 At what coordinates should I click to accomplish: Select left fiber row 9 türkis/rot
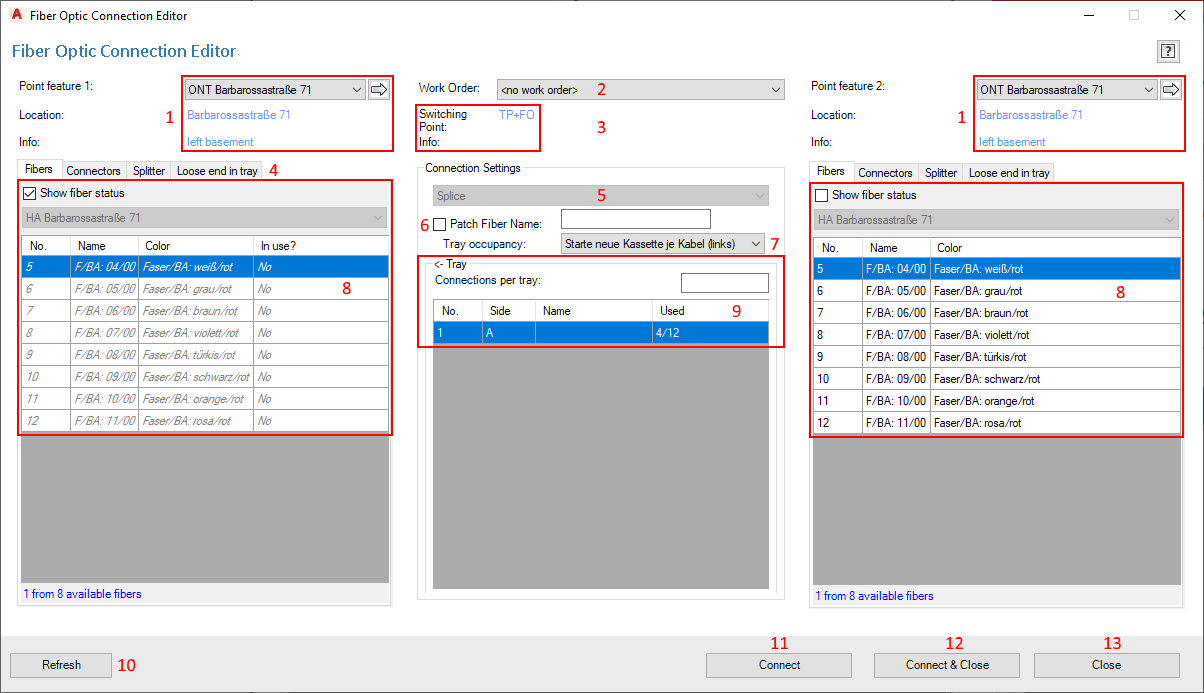[x=205, y=355]
